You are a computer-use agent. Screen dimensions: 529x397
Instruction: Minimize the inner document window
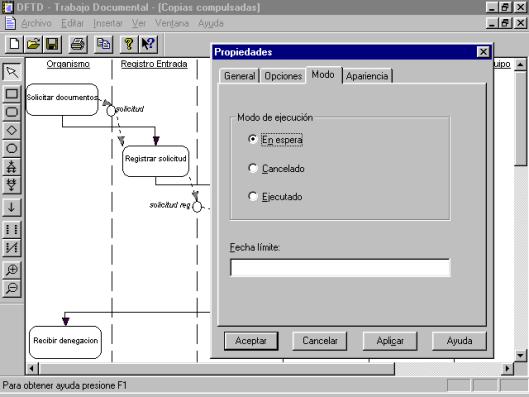click(492, 23)
